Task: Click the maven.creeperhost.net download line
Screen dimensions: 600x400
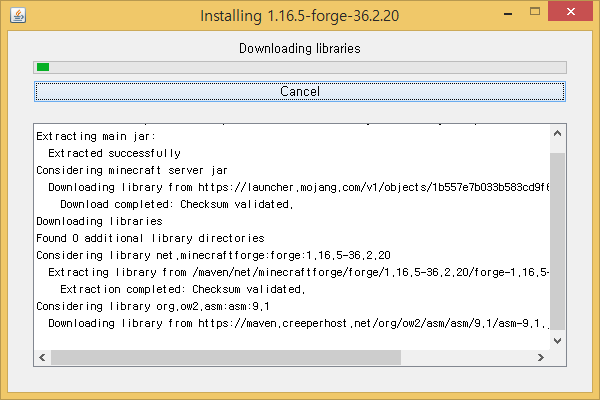Action: (299, 323)
